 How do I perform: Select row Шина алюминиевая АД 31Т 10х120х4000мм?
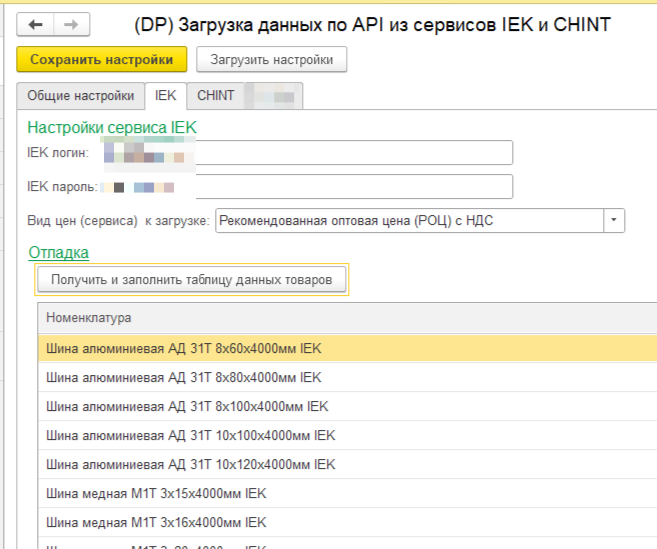191,464
